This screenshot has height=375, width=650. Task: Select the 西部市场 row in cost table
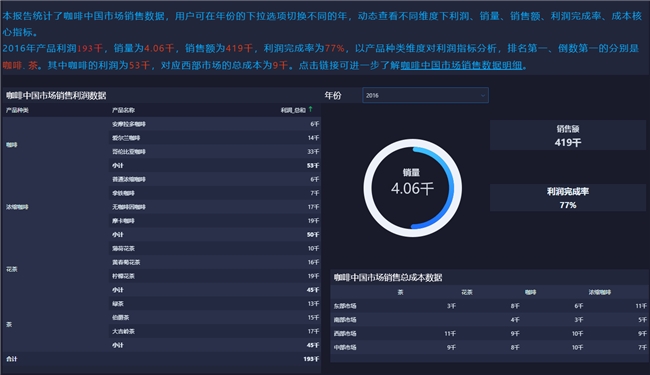(490, 333)
